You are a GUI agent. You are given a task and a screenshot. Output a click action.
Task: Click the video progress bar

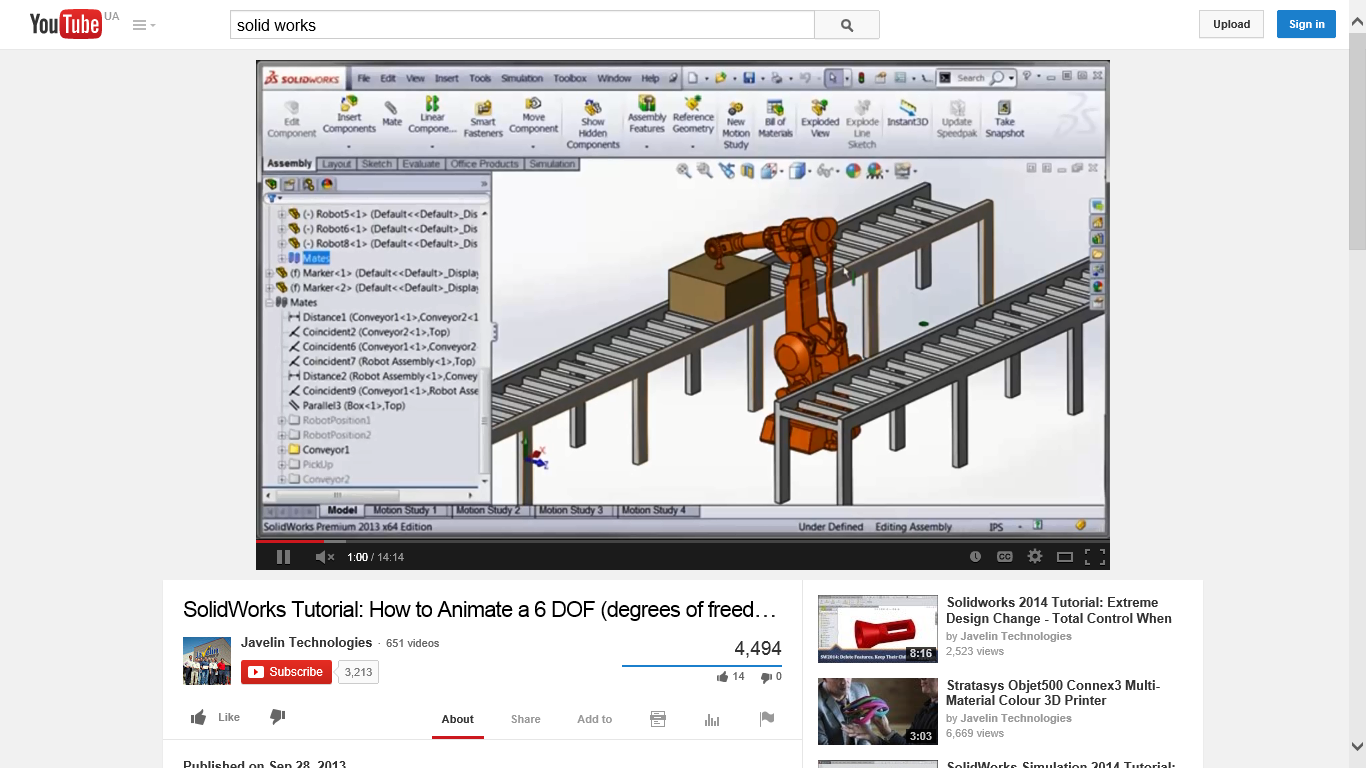click(683, 541)
